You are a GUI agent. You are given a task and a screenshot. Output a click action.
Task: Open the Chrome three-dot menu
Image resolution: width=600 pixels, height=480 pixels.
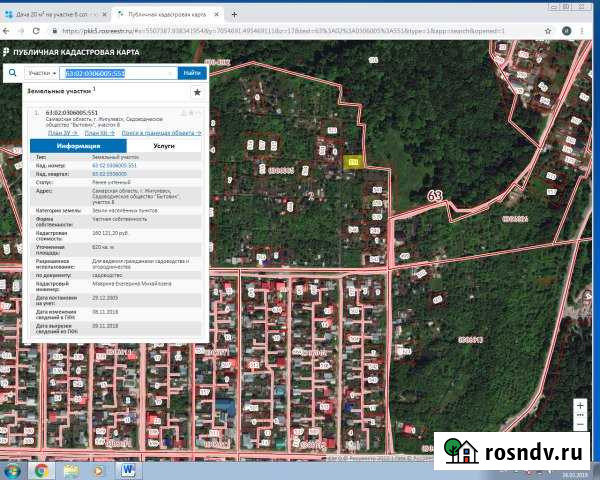pos(590,31)
